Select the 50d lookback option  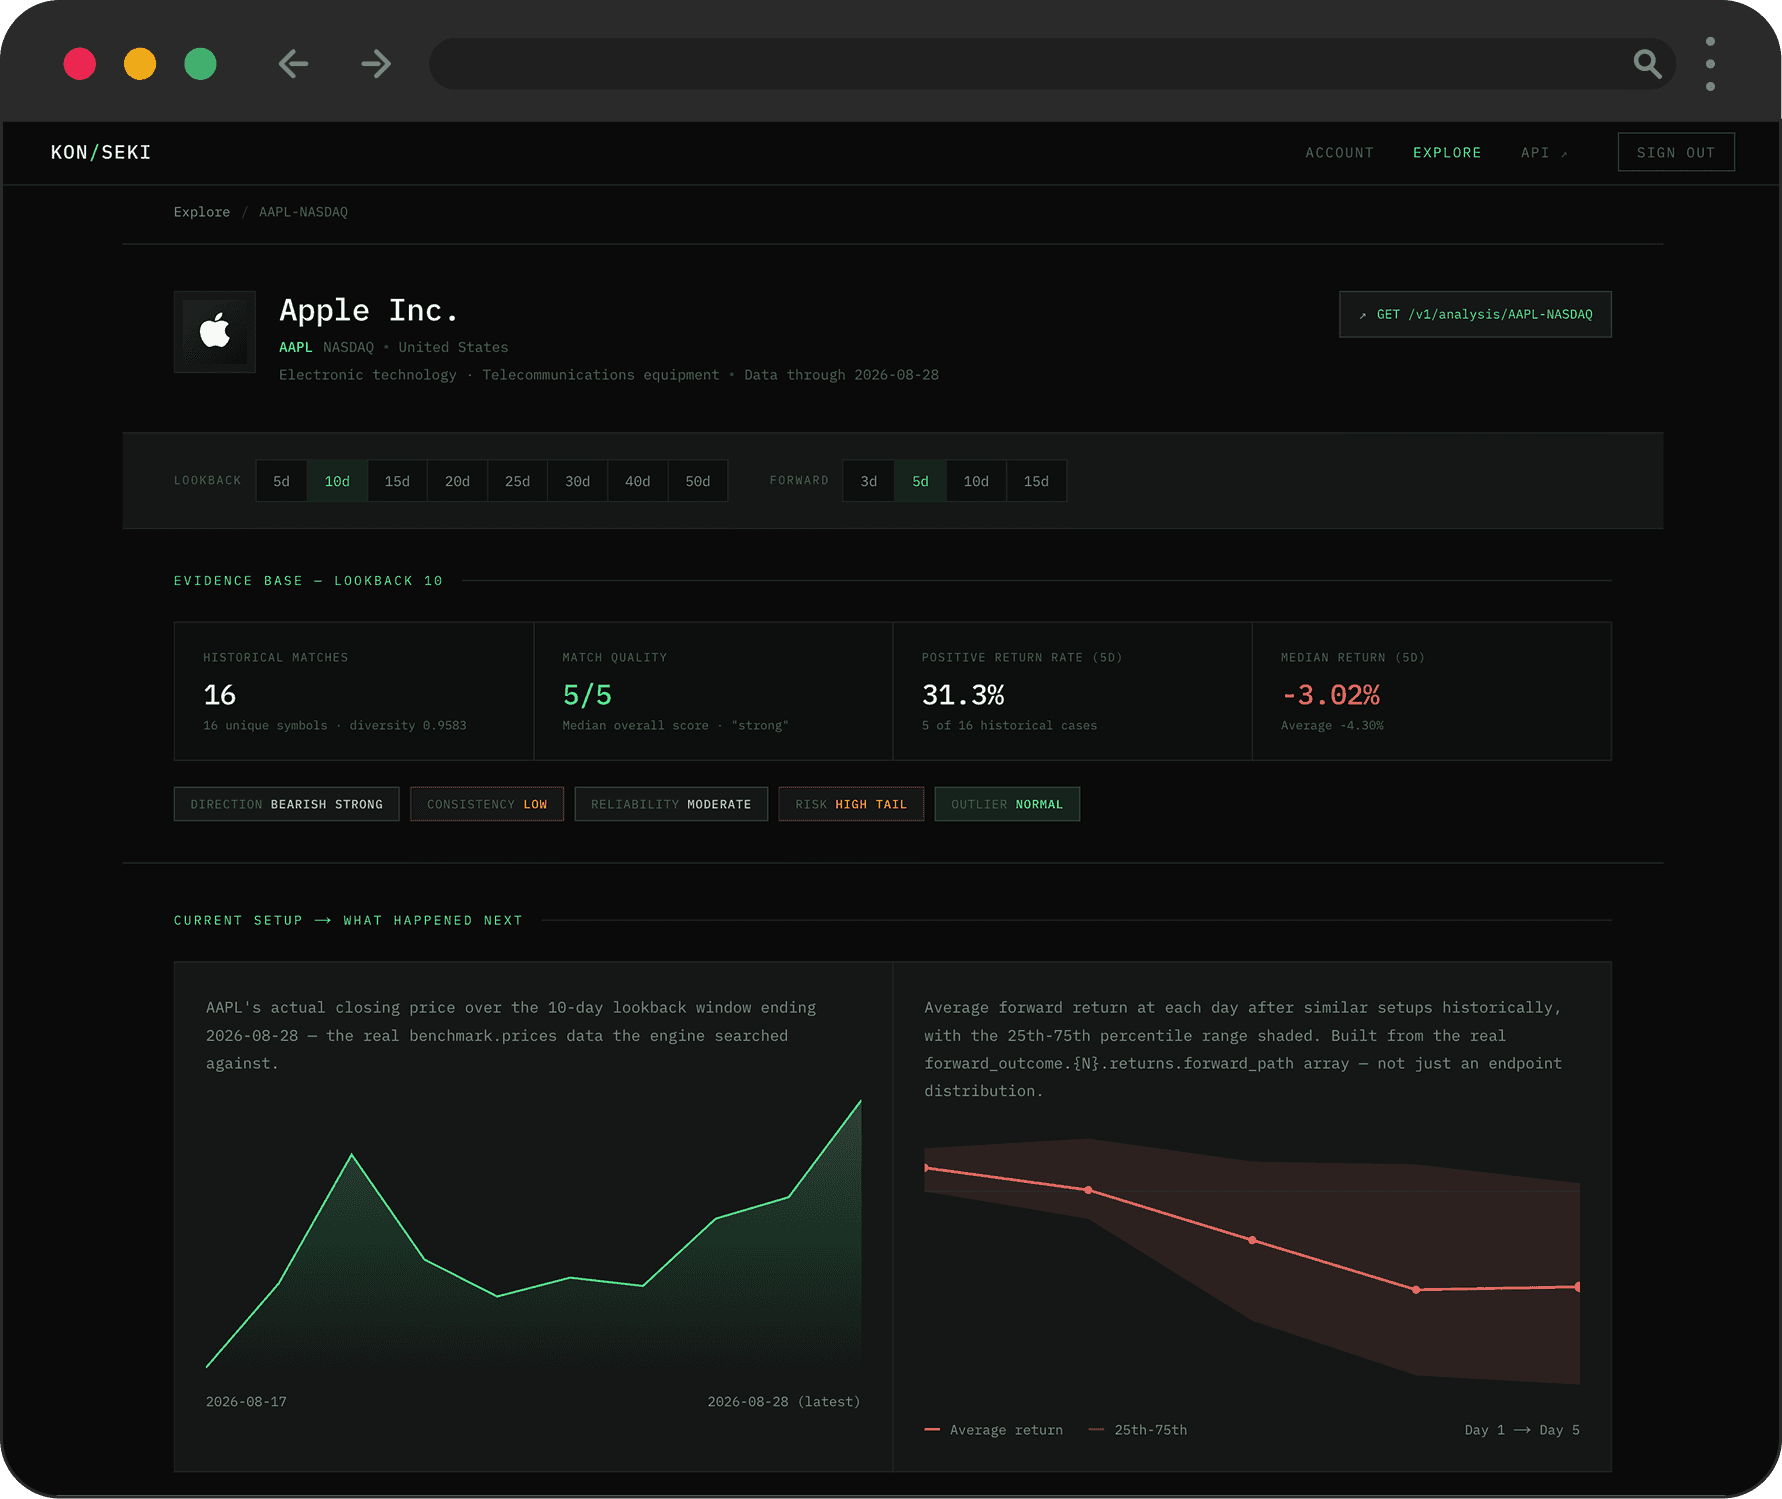point(697,481)
